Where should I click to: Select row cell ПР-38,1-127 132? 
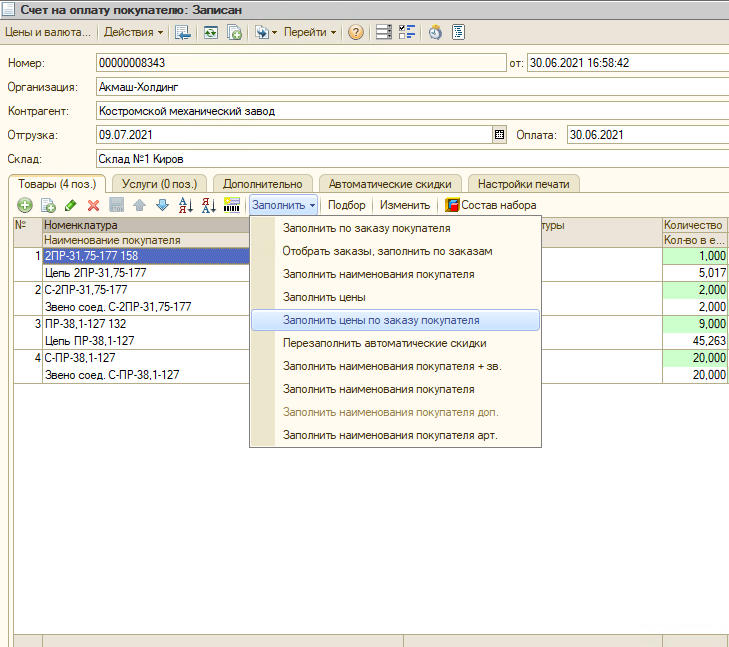tap(146, 324)
